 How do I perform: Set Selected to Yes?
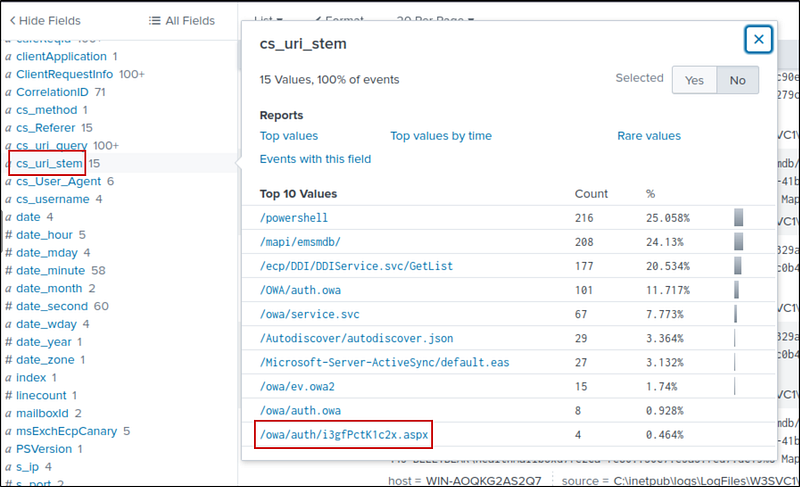pyautogui.click(x=694, y=81)
